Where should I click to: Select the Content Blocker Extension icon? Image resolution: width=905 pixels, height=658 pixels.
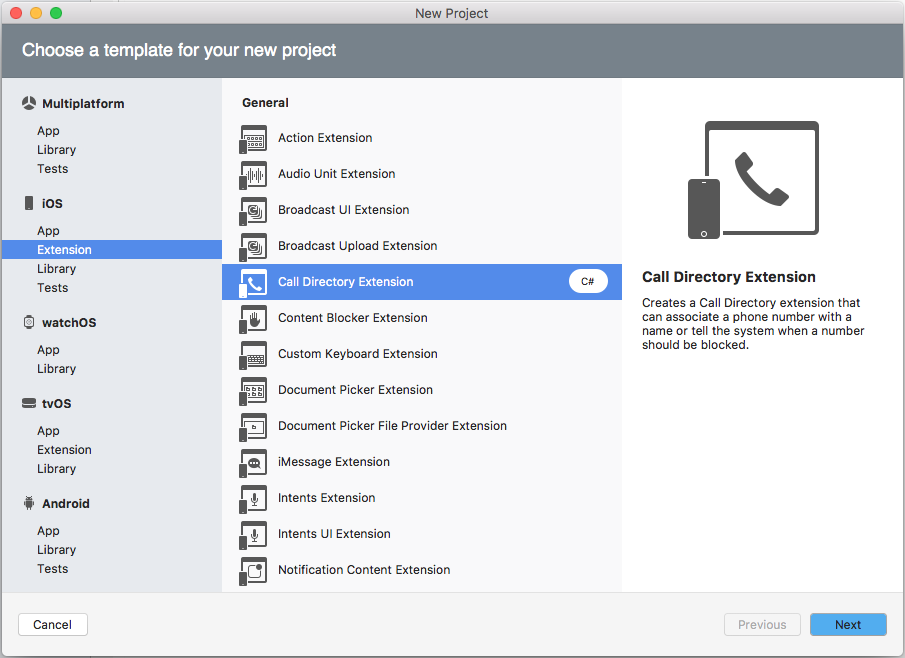(254, 318)
